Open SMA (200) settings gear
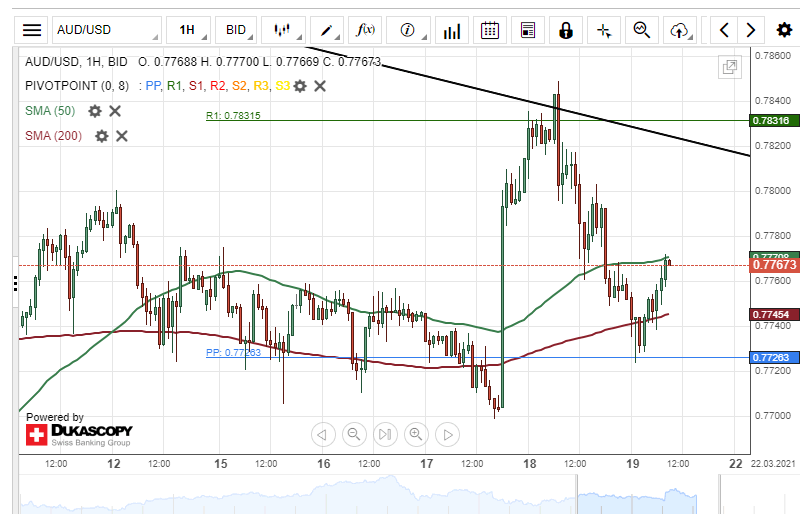The image size is (811, 523). point(101,136)
